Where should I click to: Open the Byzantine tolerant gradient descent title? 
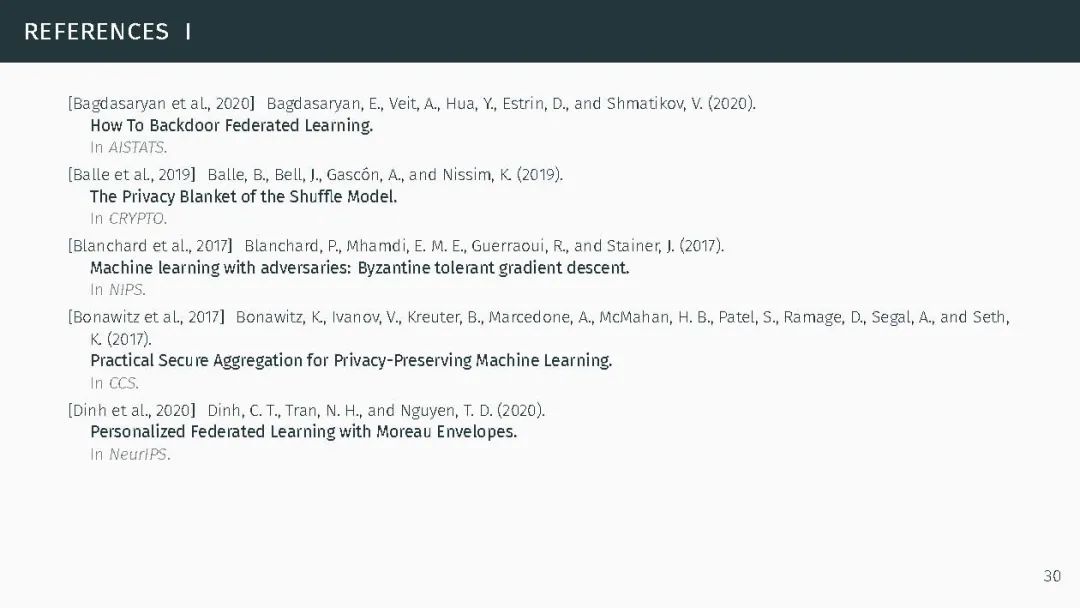pos(359,268)
